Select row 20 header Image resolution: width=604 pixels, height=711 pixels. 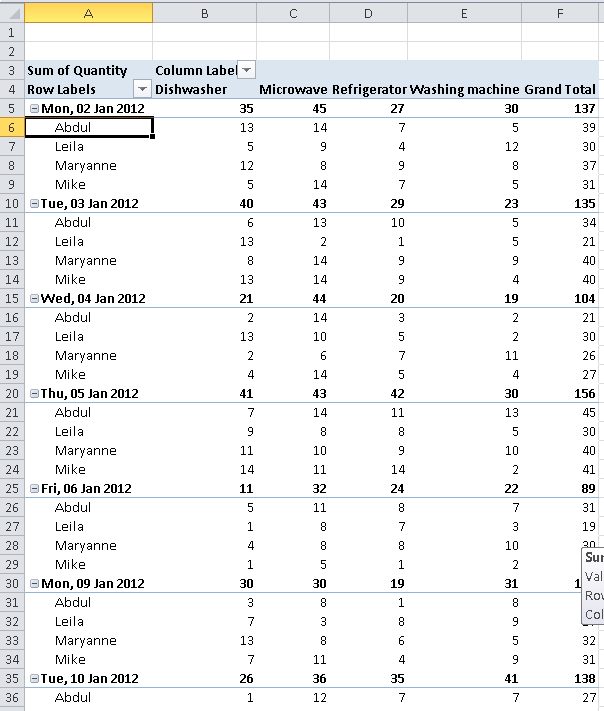pyautogui.click(x=12, y=394)
